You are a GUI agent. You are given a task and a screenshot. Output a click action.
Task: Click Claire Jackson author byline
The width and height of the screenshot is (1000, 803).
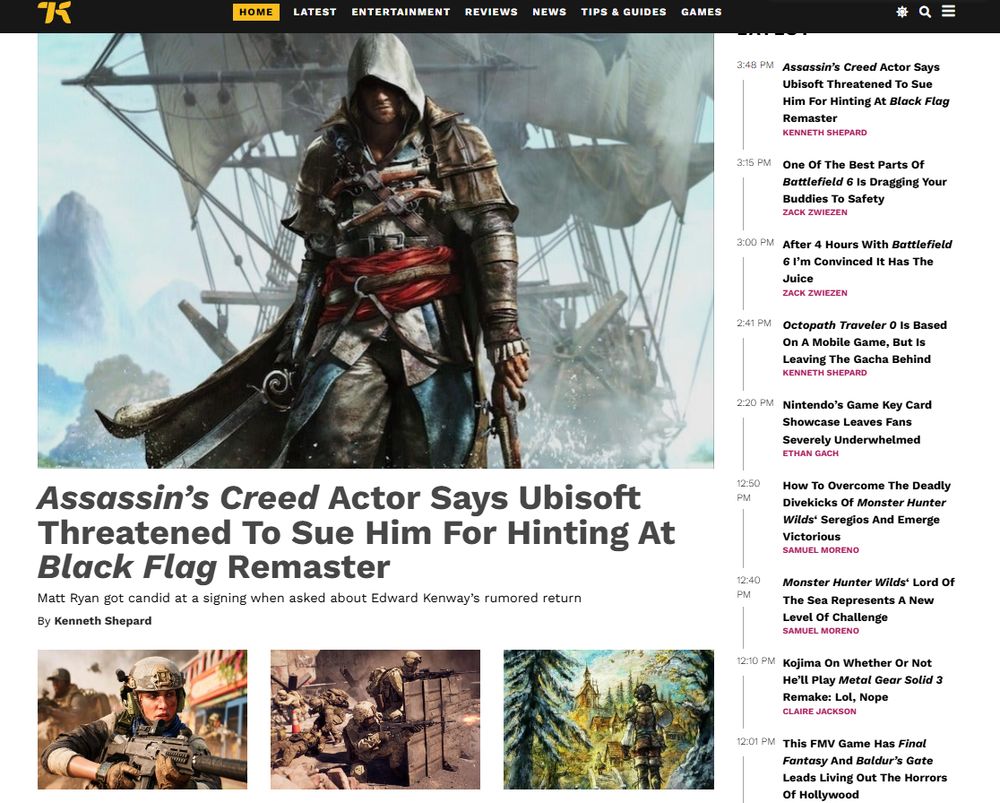click(819, 711)
